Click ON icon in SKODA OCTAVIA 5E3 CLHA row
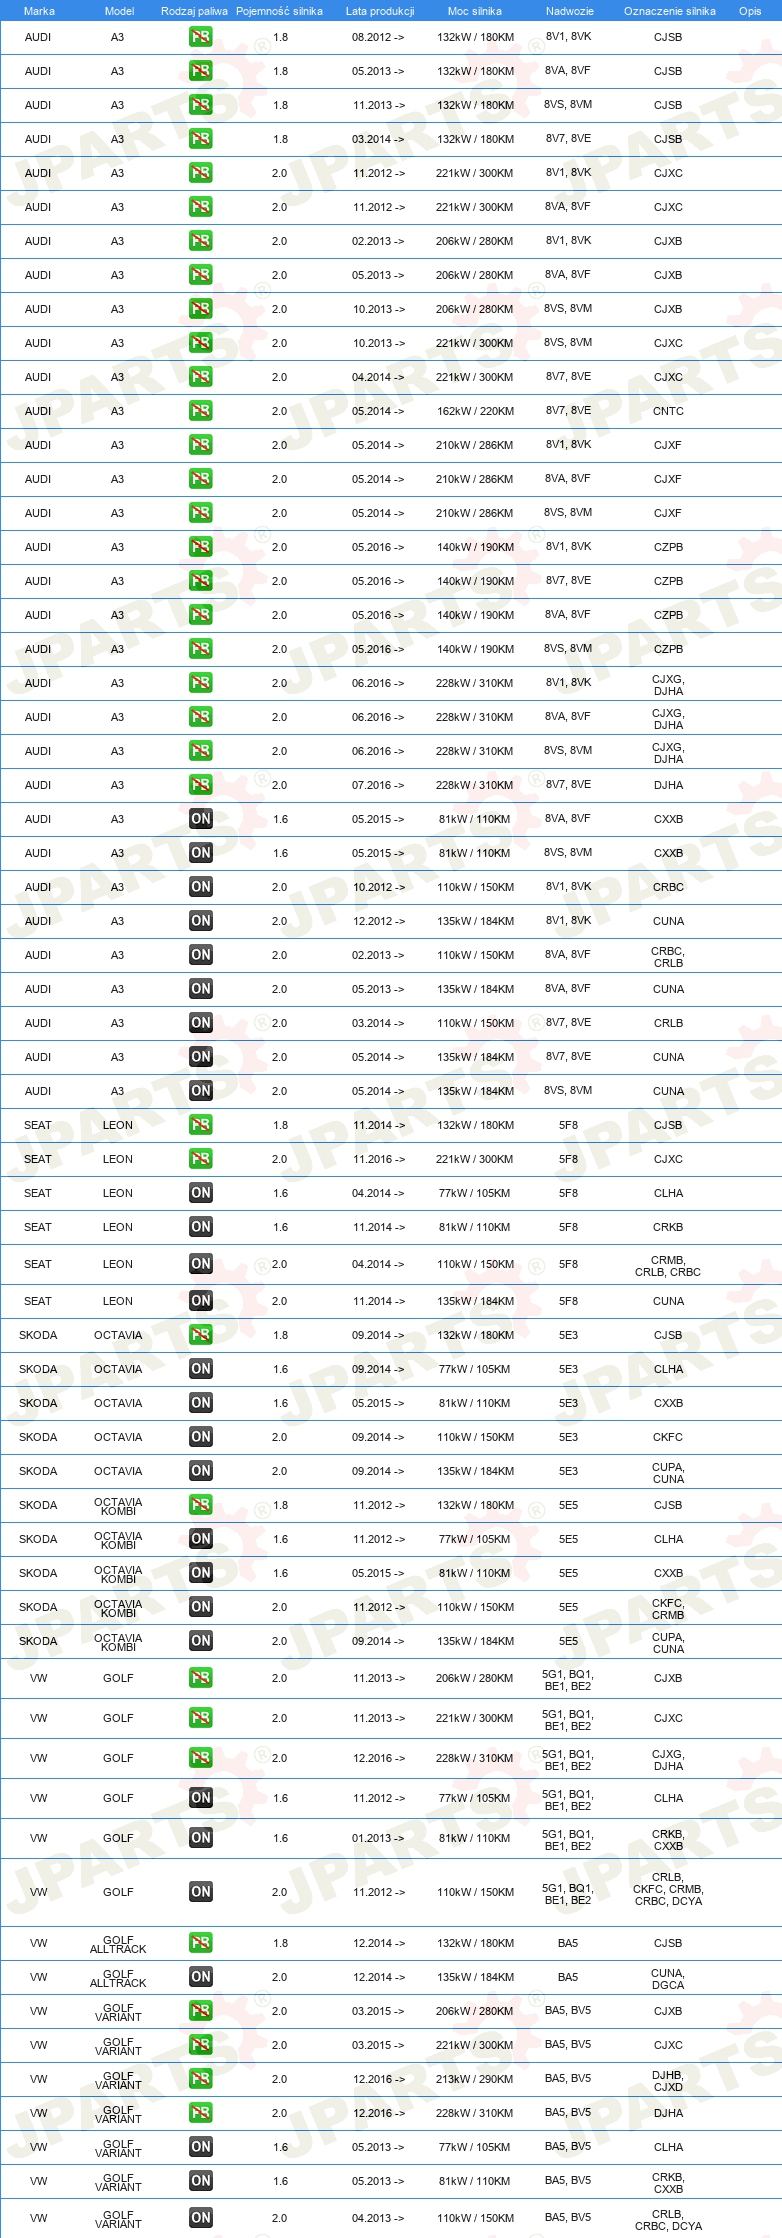The image size is (782, 2238). click(x=200, y=1369)
